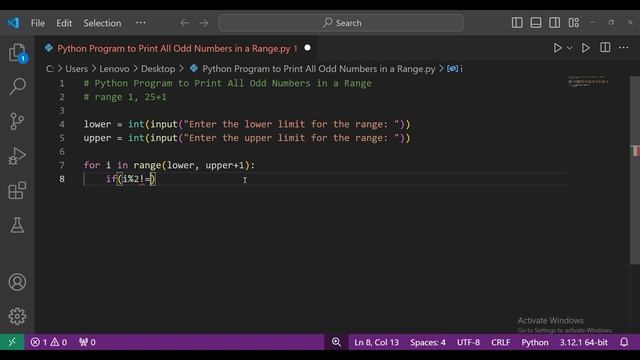Screen dimensions: 640x360
Task: Click the VS Code logo icon
Action: pyautogui.click(x=13, y=22)
